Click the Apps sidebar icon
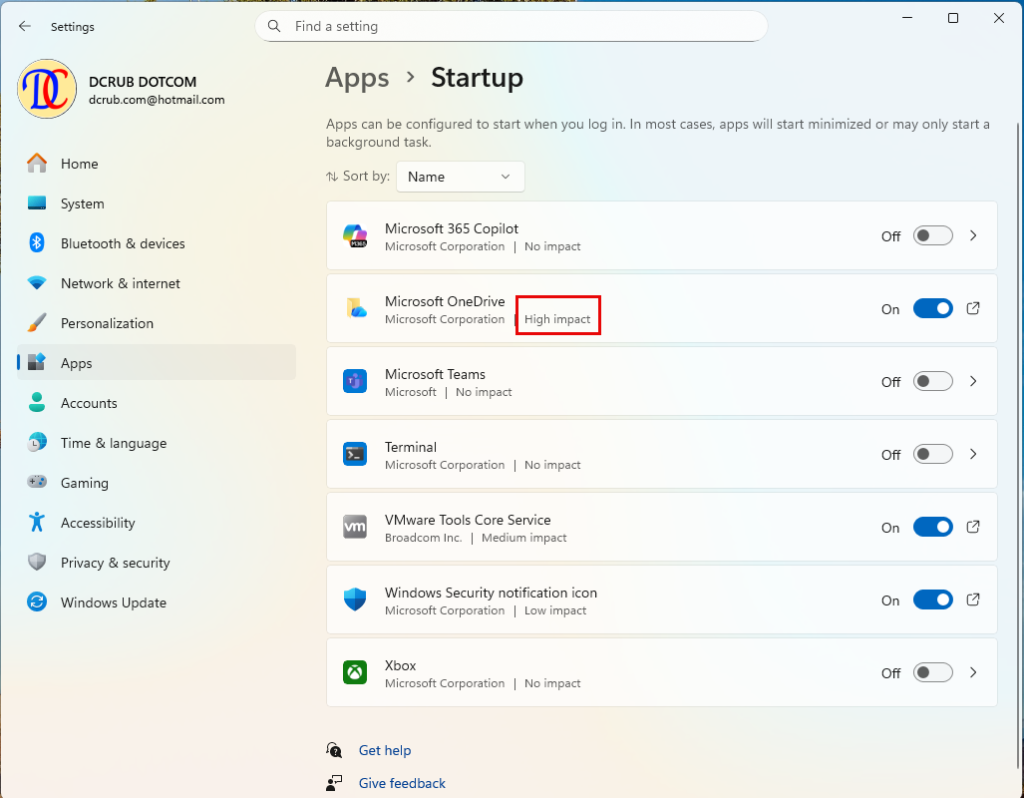 (x=37, y=362)
